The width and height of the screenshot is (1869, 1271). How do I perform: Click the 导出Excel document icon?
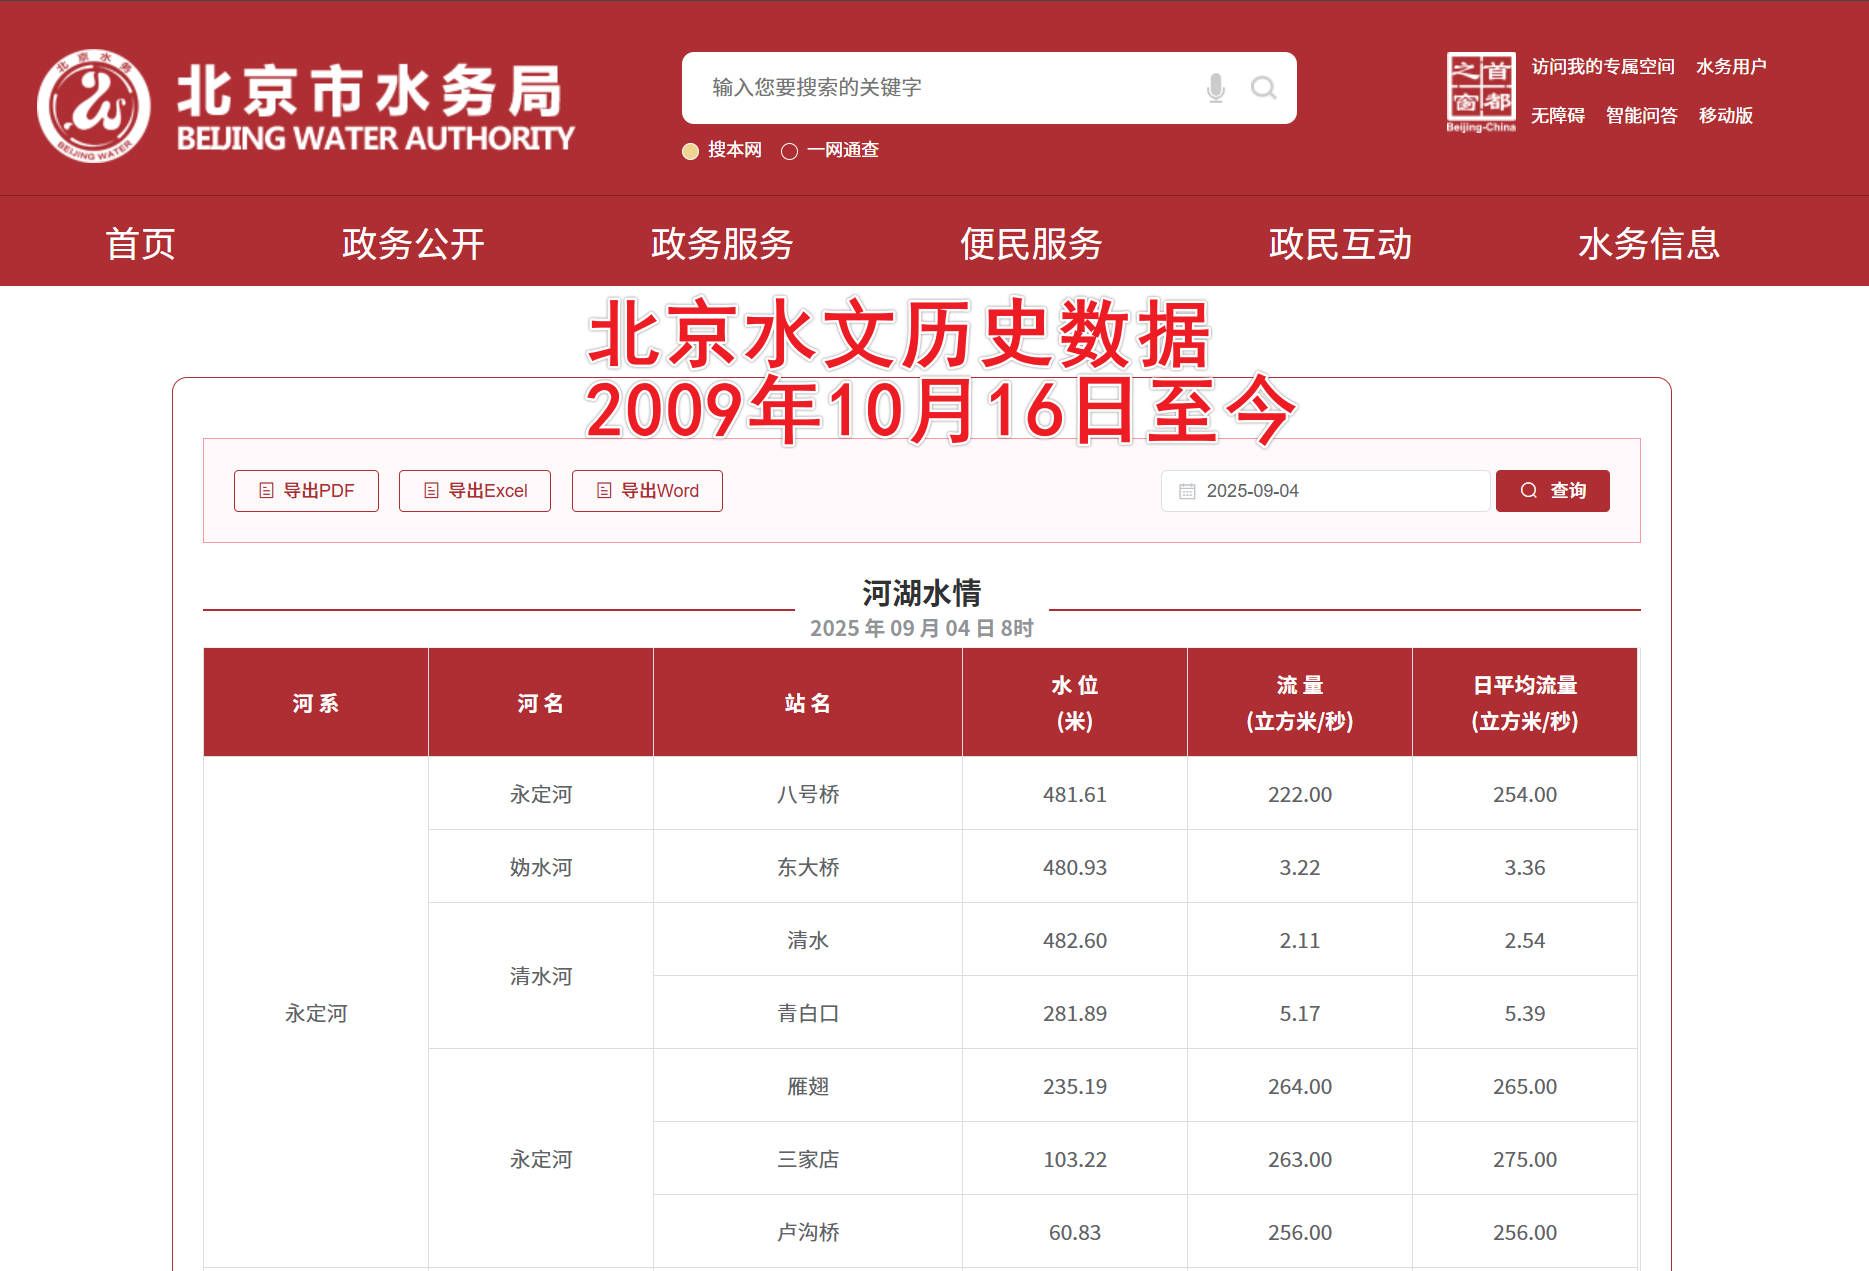coord(432,490)
